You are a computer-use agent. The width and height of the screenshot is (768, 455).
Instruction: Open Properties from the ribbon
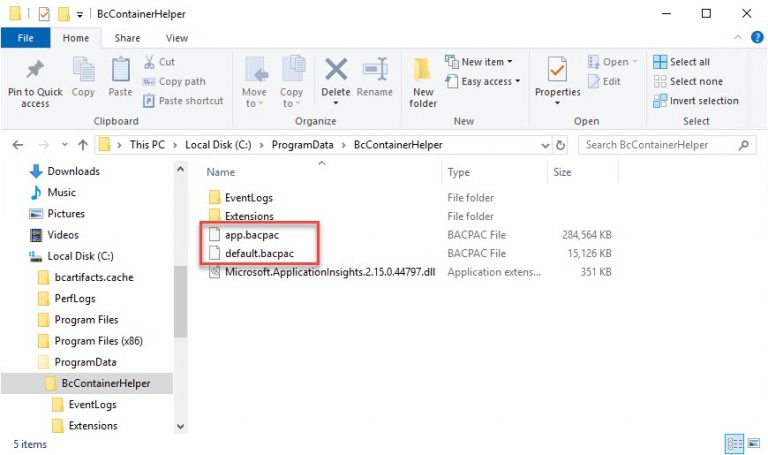tap(557, 71)
